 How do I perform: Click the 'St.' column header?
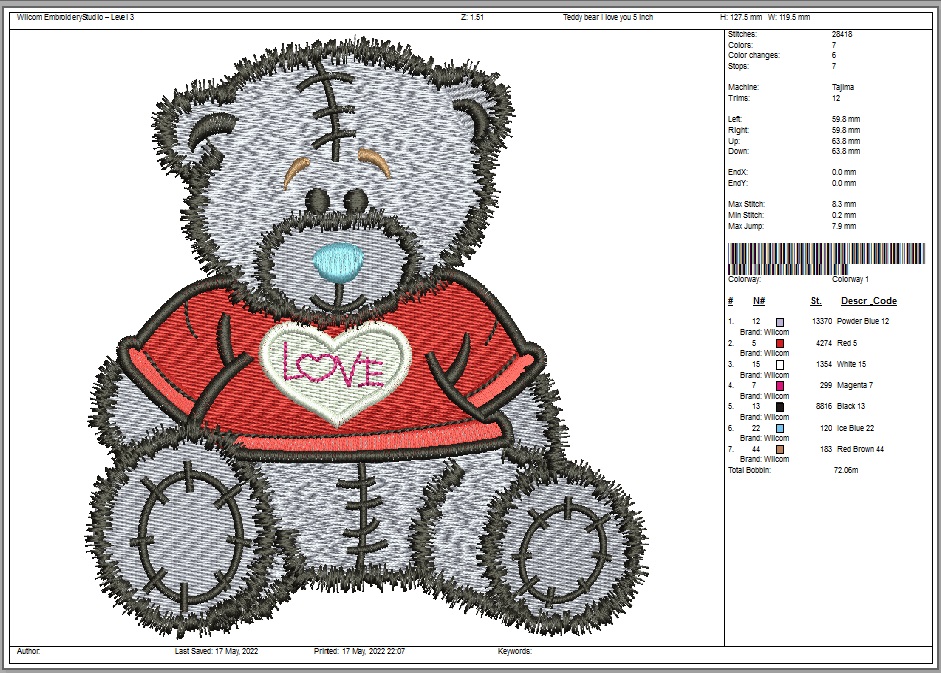click(x=816, y=301)
